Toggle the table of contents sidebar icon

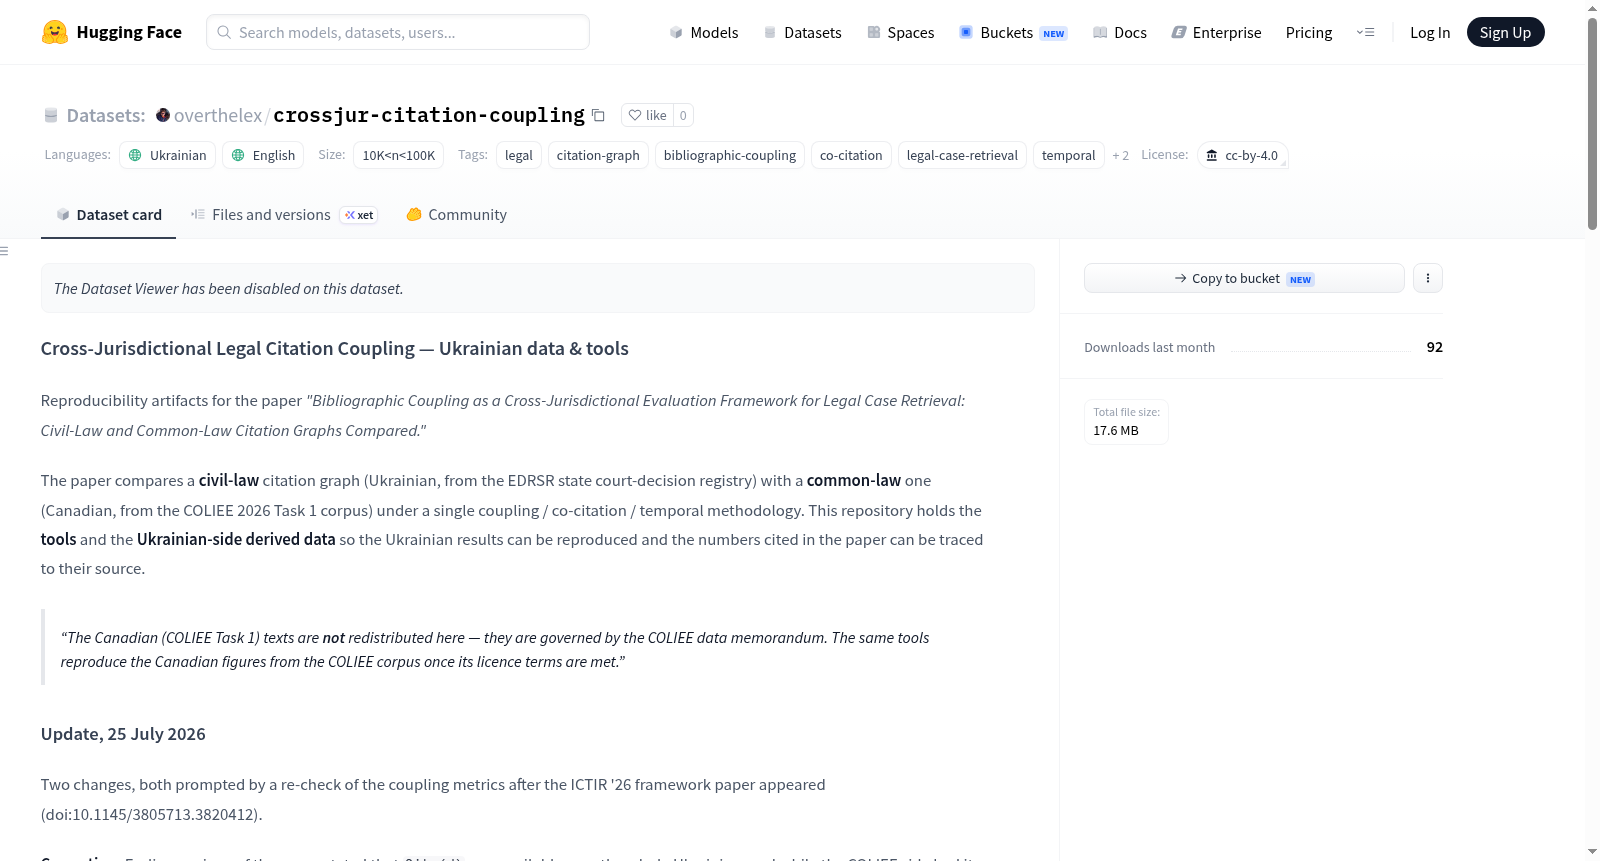[x=5, y=251]
